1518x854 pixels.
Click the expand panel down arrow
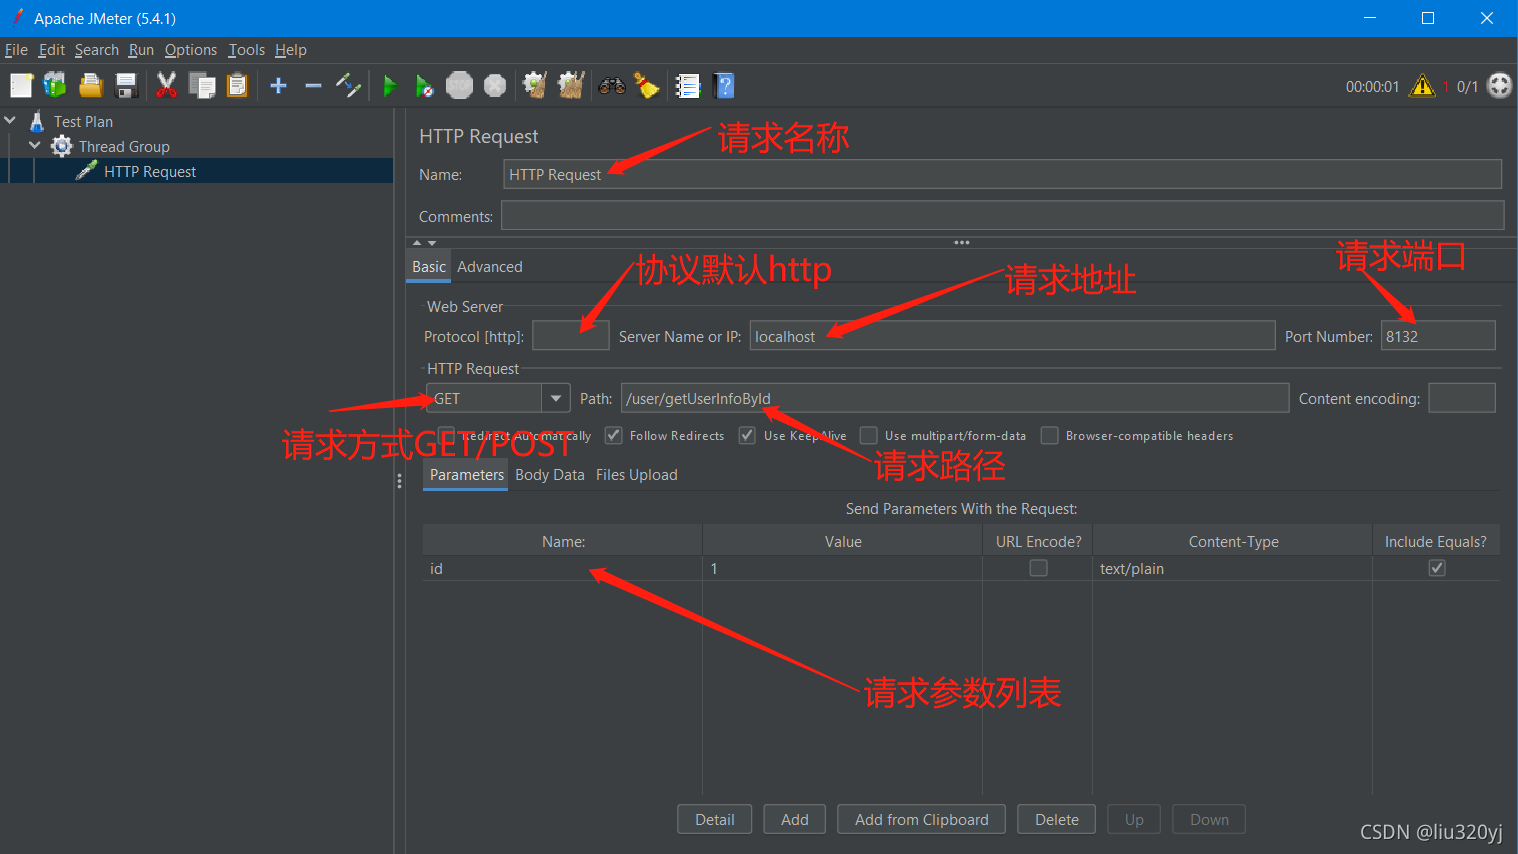tap(432, 243)
